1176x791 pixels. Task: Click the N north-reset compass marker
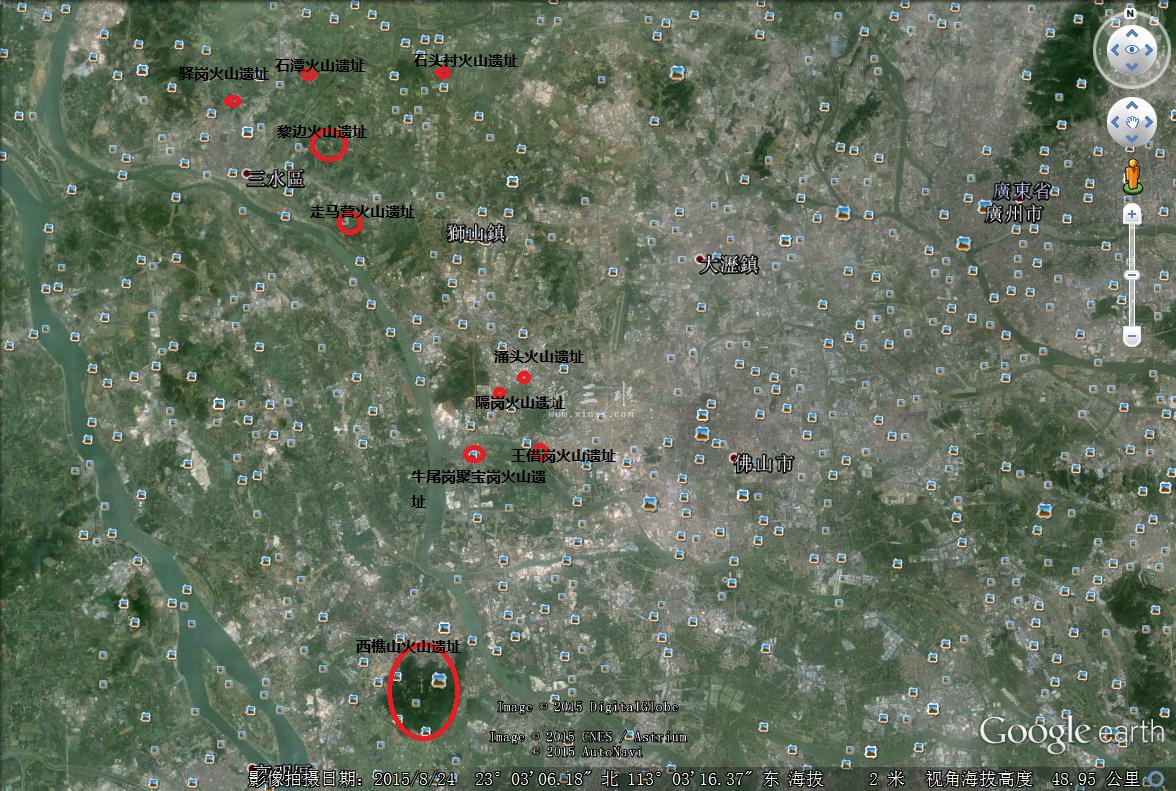point(1131,13)
